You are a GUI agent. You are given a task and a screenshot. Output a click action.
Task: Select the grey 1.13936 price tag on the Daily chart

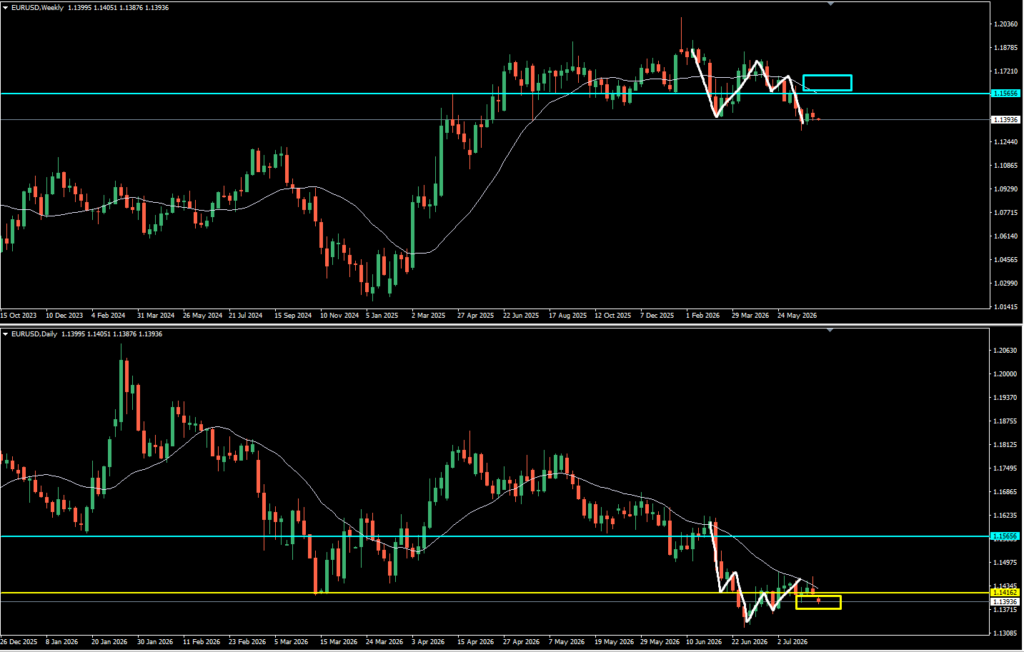1006,601
